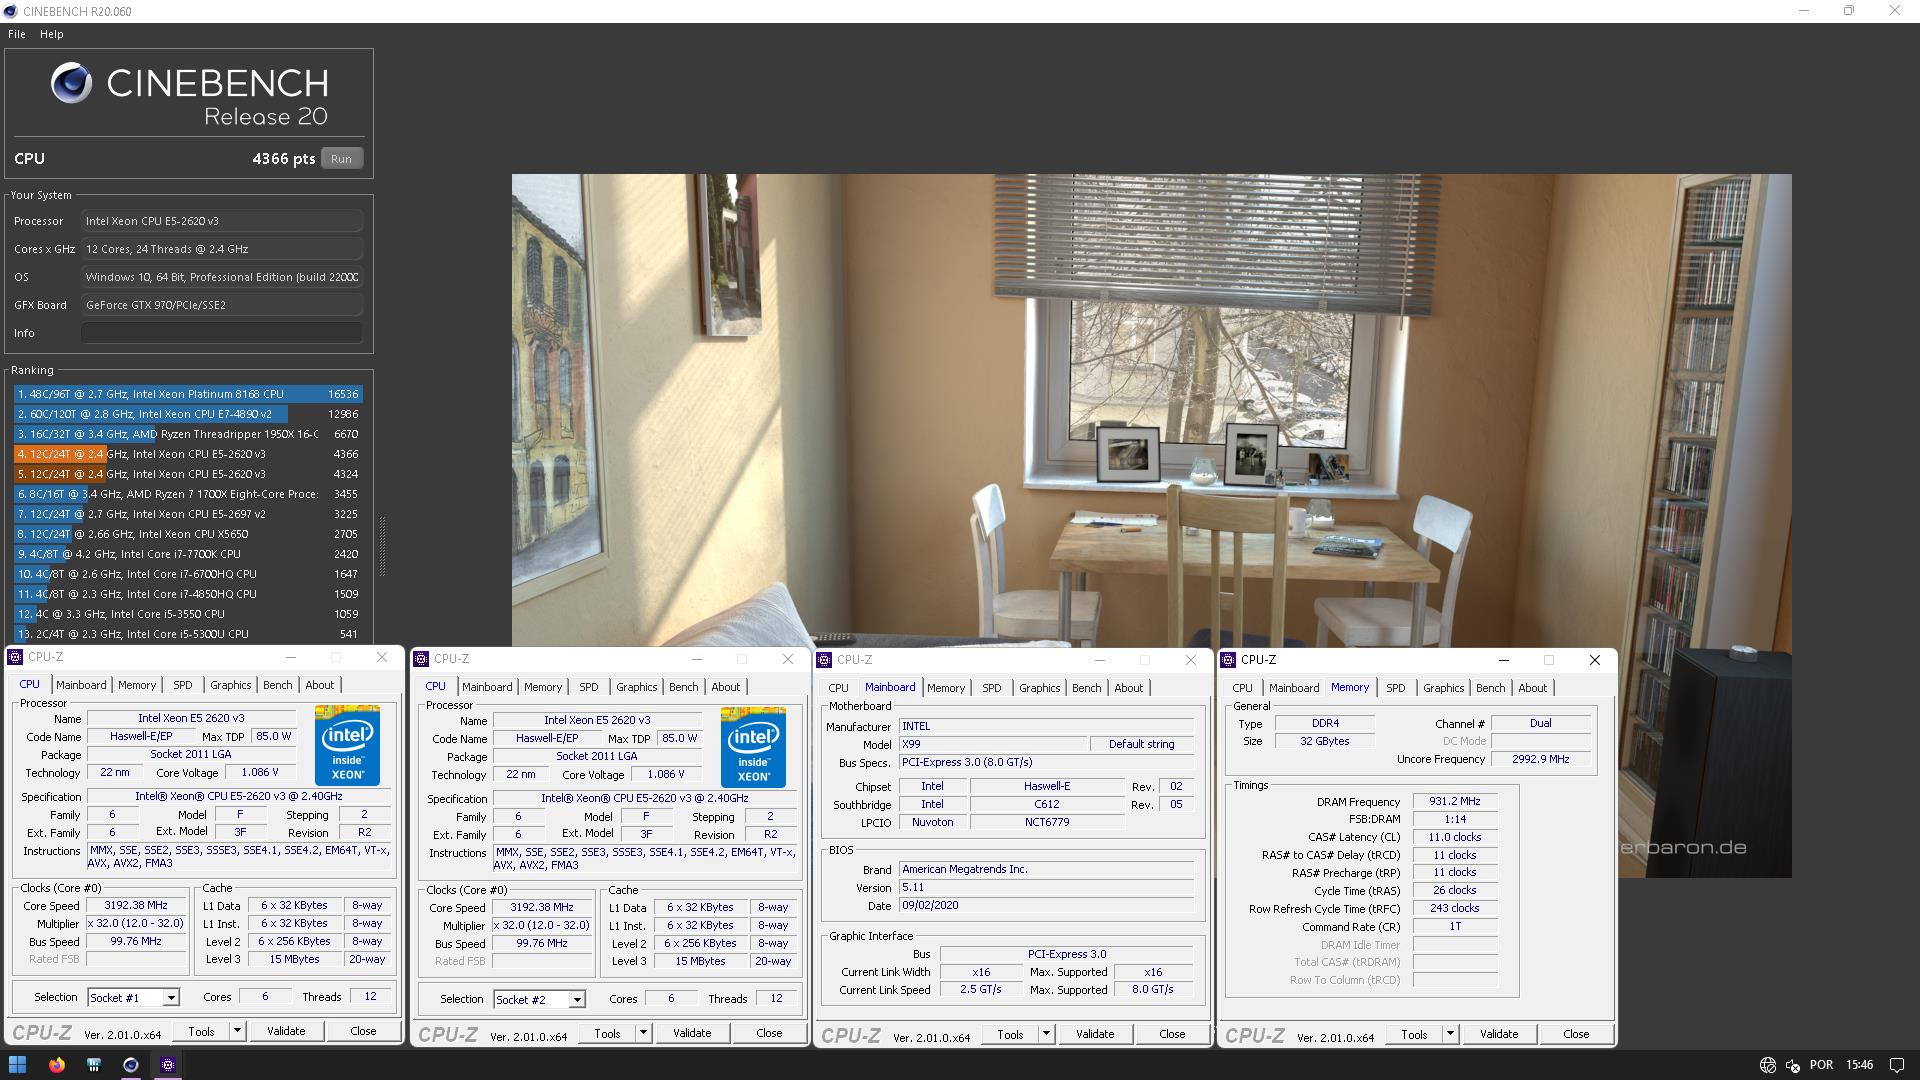
Task: Select ranking entry Core i5-3550
Action: (188, 614)
